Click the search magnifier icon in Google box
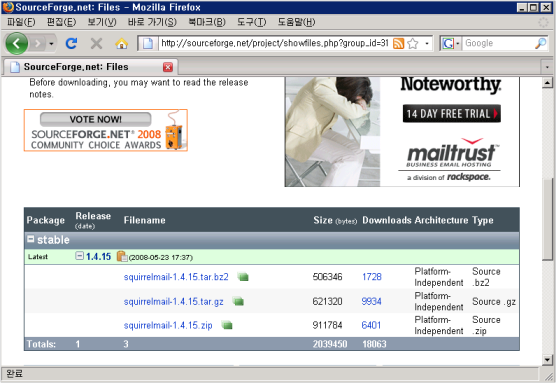This screenshot has height=383, width=556. pyautogui.click(x=540, y=44)
